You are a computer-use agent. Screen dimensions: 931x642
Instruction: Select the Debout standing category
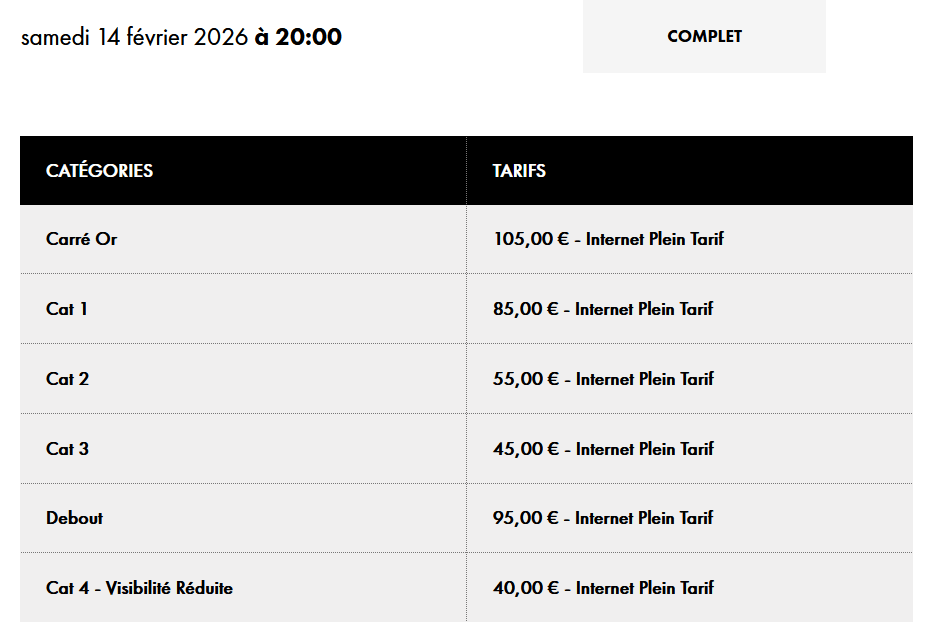(74, 518)
